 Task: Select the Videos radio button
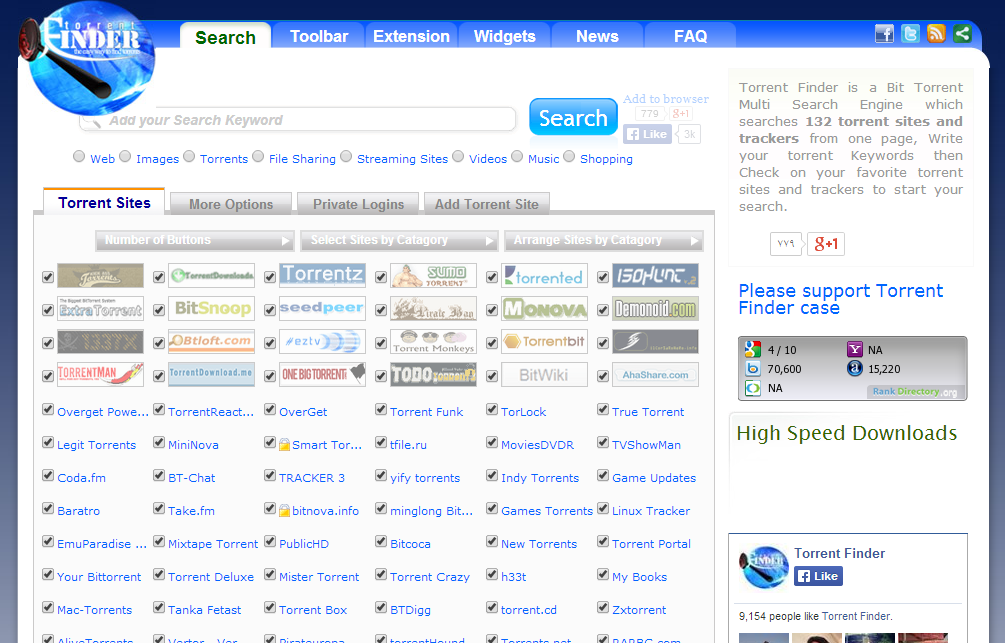(458, 157)
